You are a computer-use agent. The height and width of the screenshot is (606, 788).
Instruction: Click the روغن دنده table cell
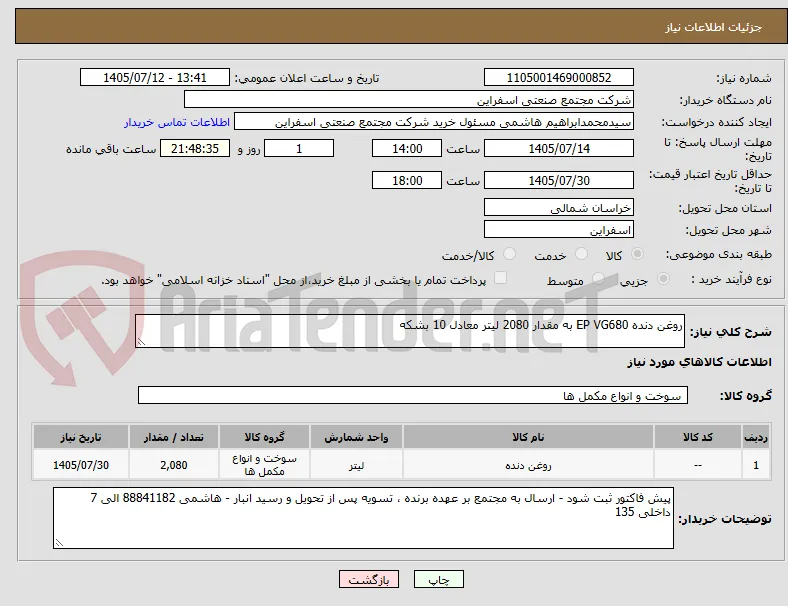click(x=528, y=465)
